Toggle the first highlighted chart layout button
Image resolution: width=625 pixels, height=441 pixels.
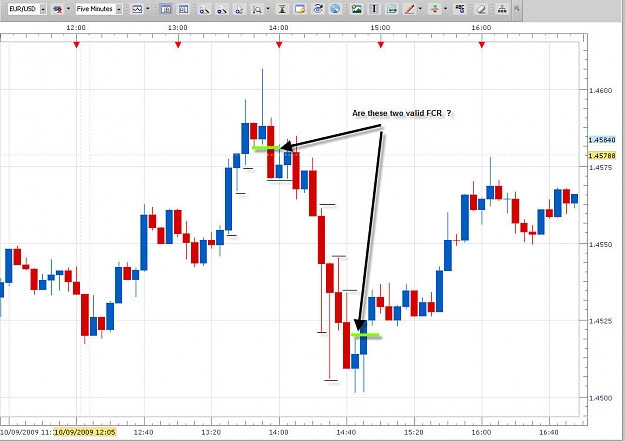pyautogui.click(x=165, y=9)
